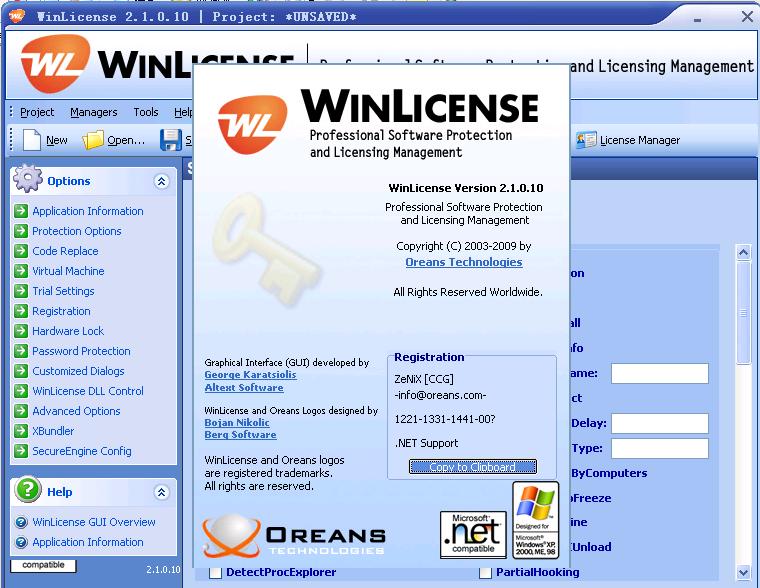
Task: Select Protection Options entry
Action: (x=77, y=231)
